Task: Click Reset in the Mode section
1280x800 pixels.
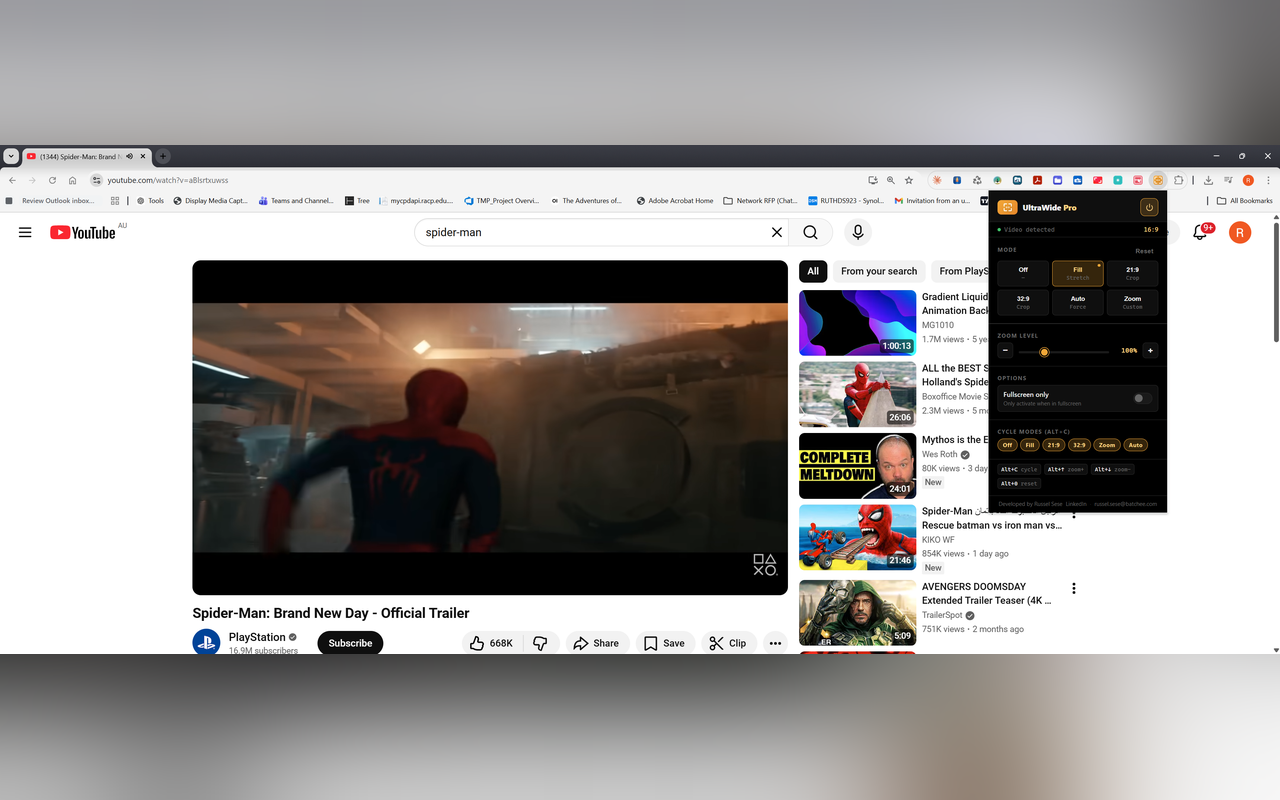Action: pyautogui.click(x=1144, y=251)
